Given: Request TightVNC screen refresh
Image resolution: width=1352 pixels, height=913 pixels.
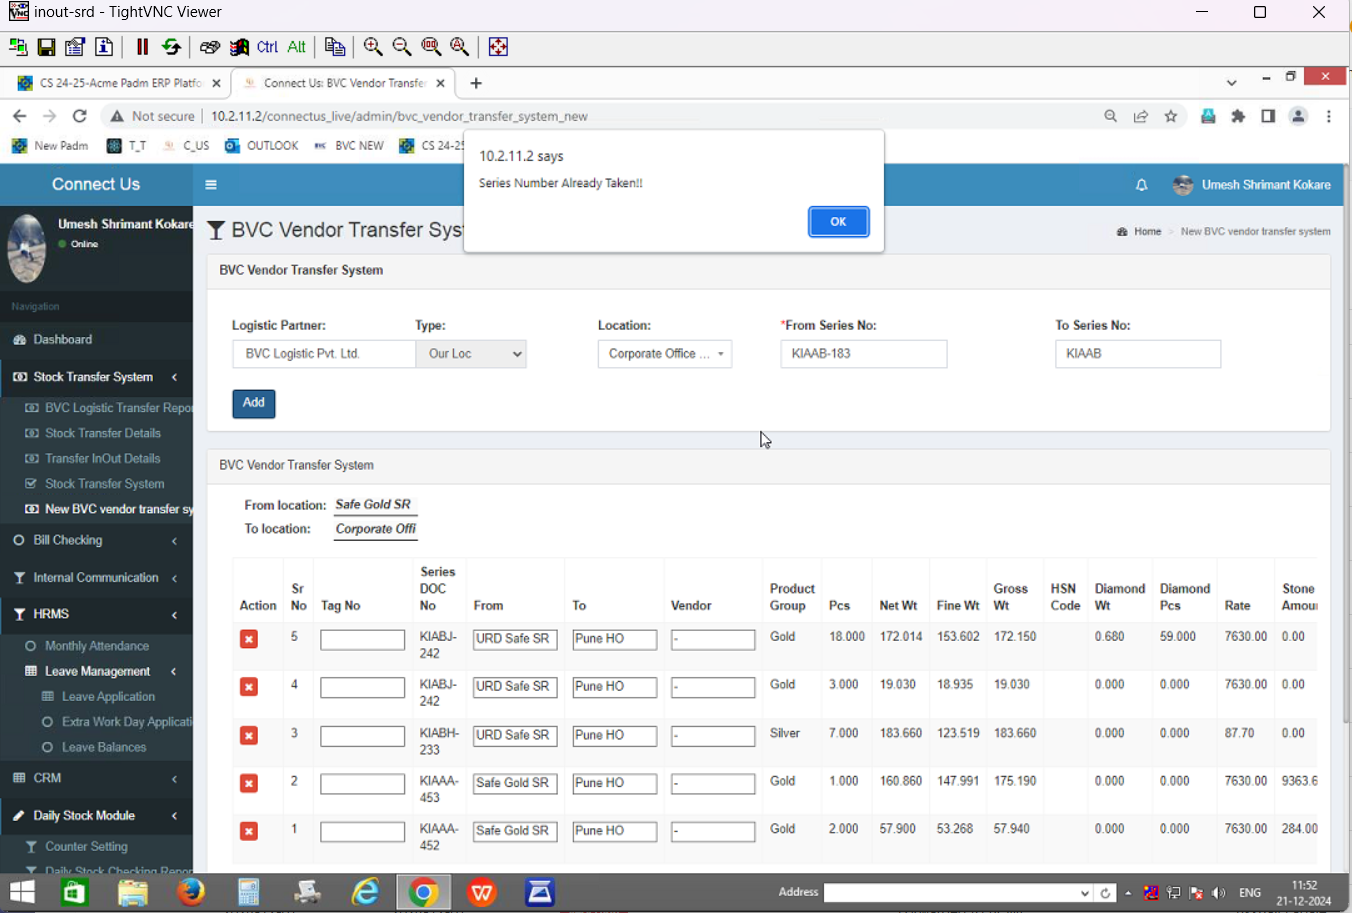Looking at the screenshot, I should [x=171, y=47].
